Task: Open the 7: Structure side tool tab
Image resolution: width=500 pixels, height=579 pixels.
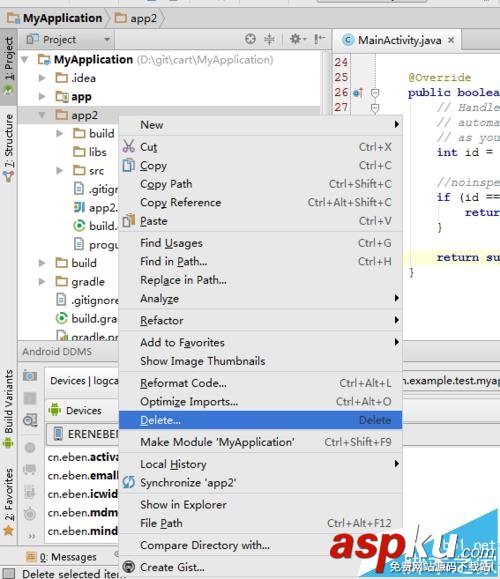Action: coord(8,147)
